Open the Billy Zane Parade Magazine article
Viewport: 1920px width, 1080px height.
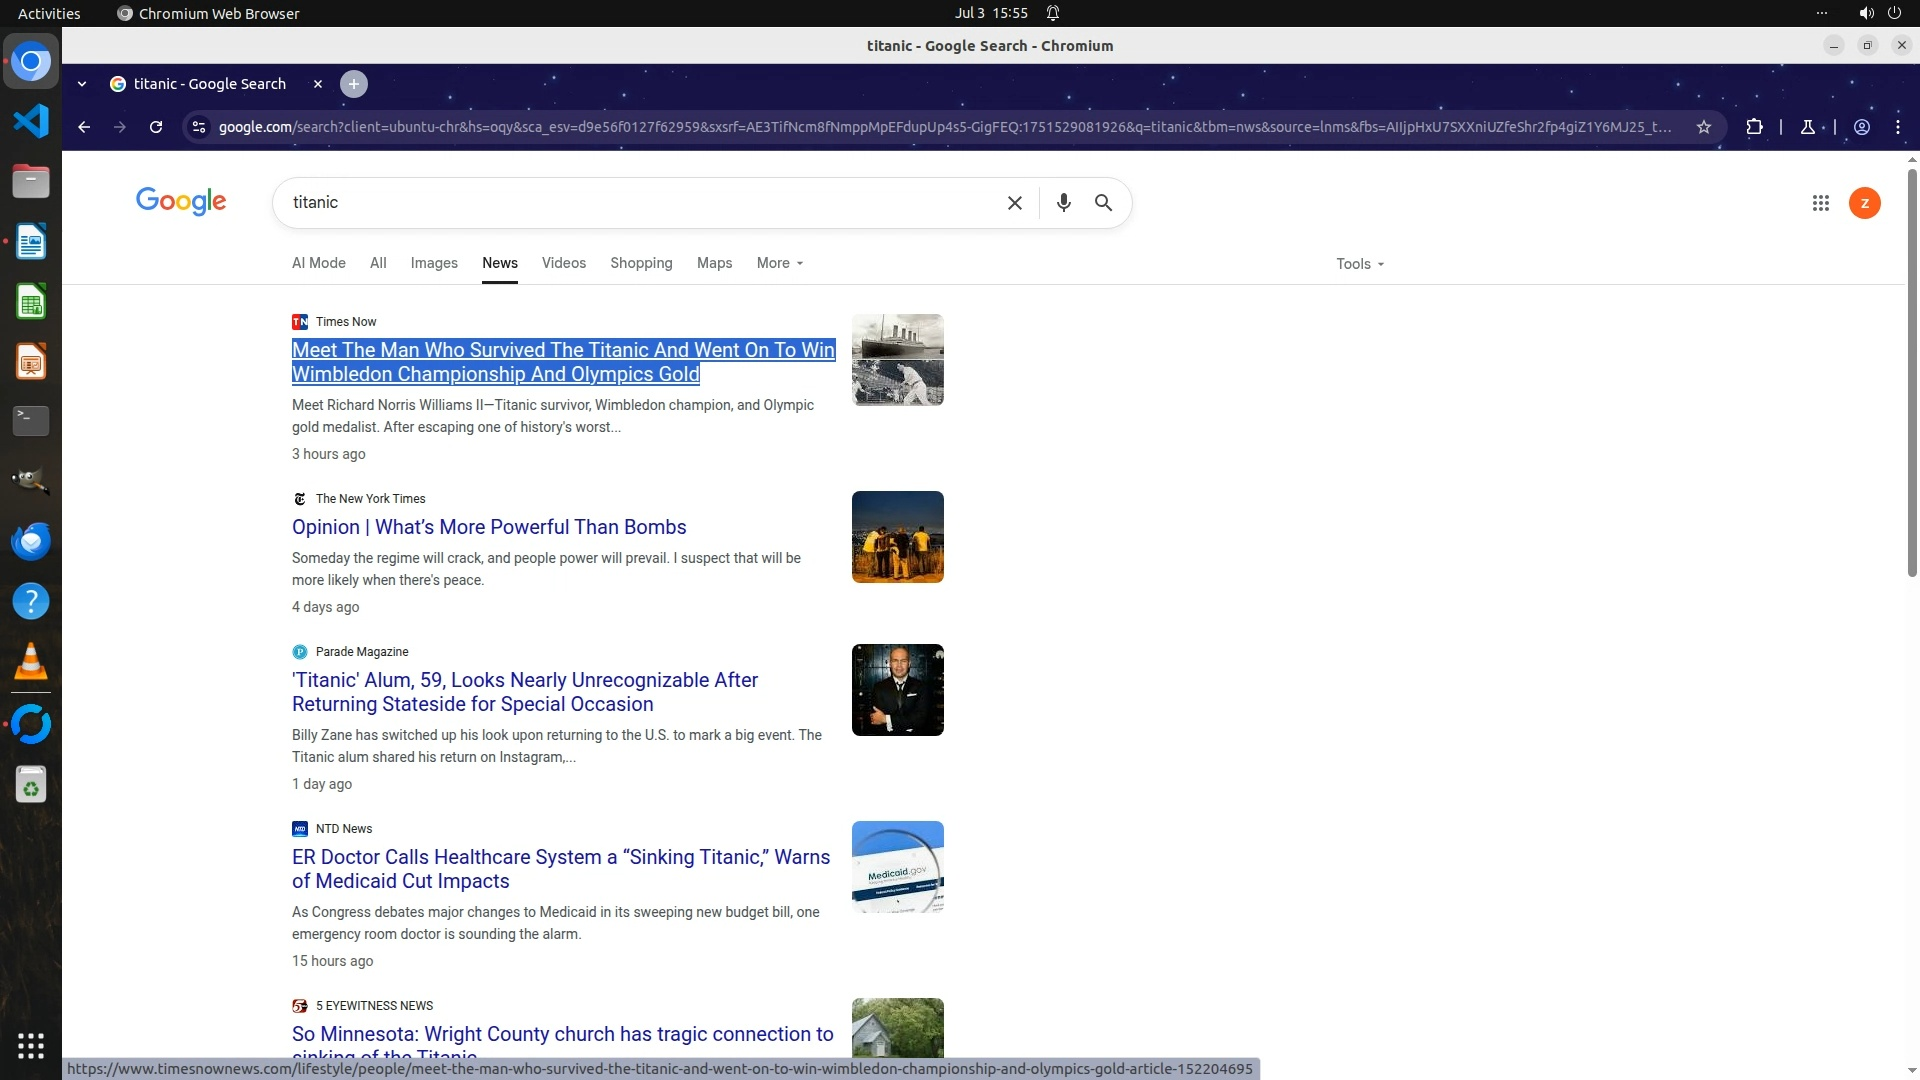(x=524, y=691)
